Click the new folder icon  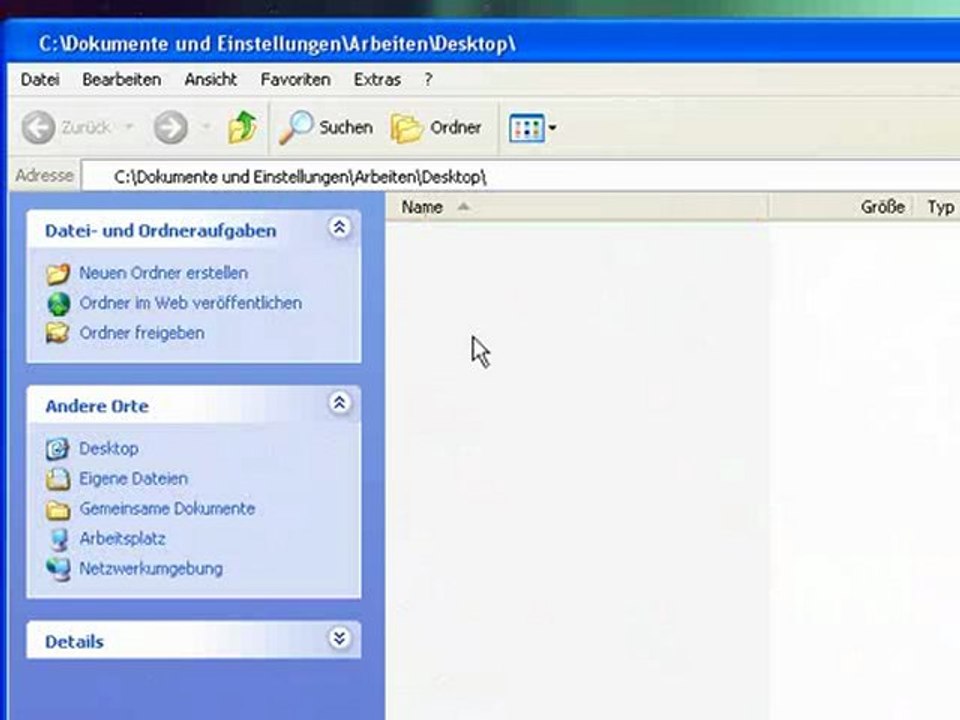click(58, 274)
